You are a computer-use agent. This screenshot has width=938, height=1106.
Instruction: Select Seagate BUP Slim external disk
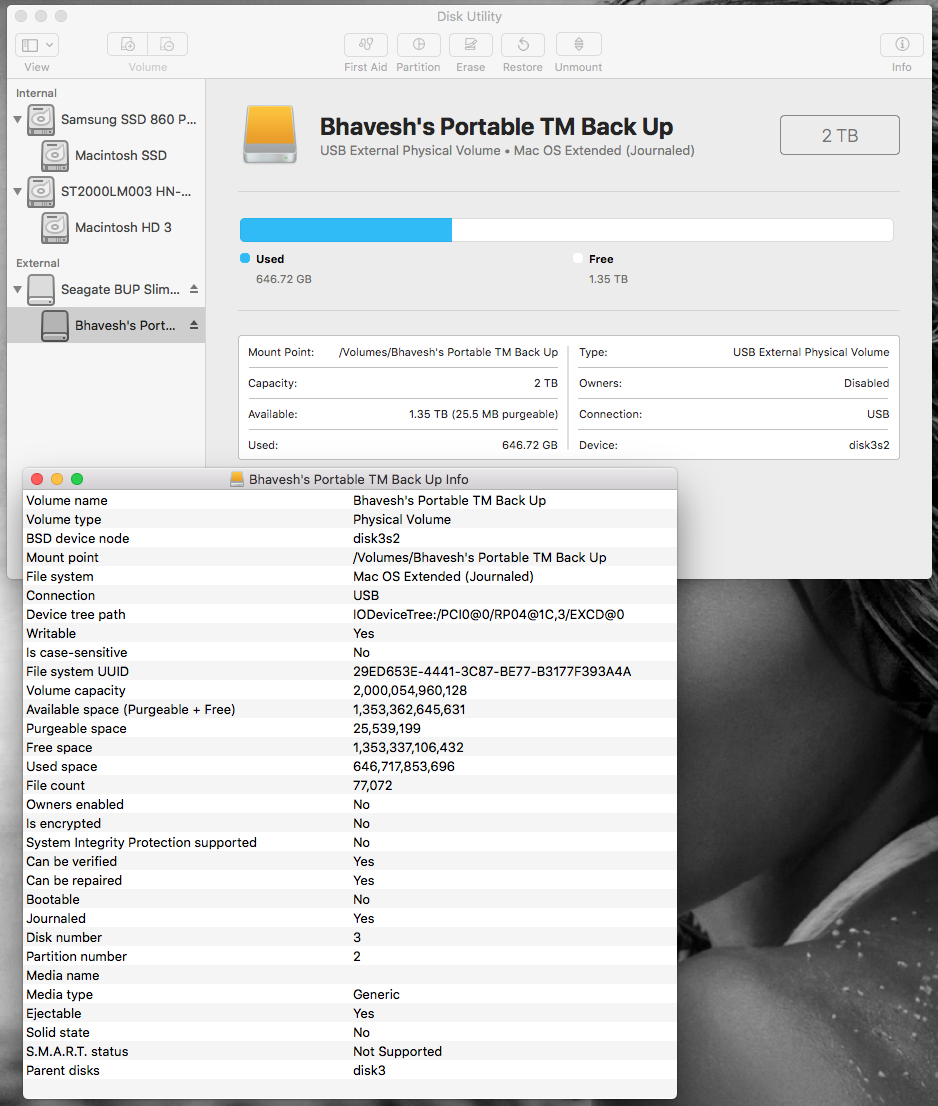[106, 289]
